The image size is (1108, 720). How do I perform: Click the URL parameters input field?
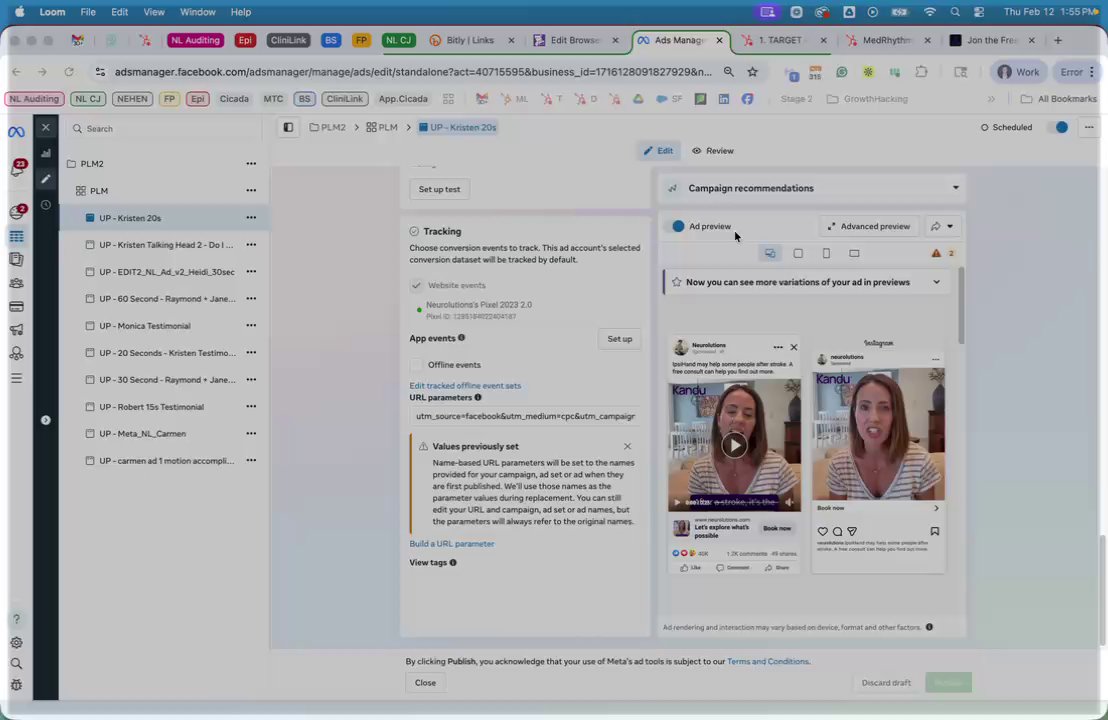[x=525, y=417]
